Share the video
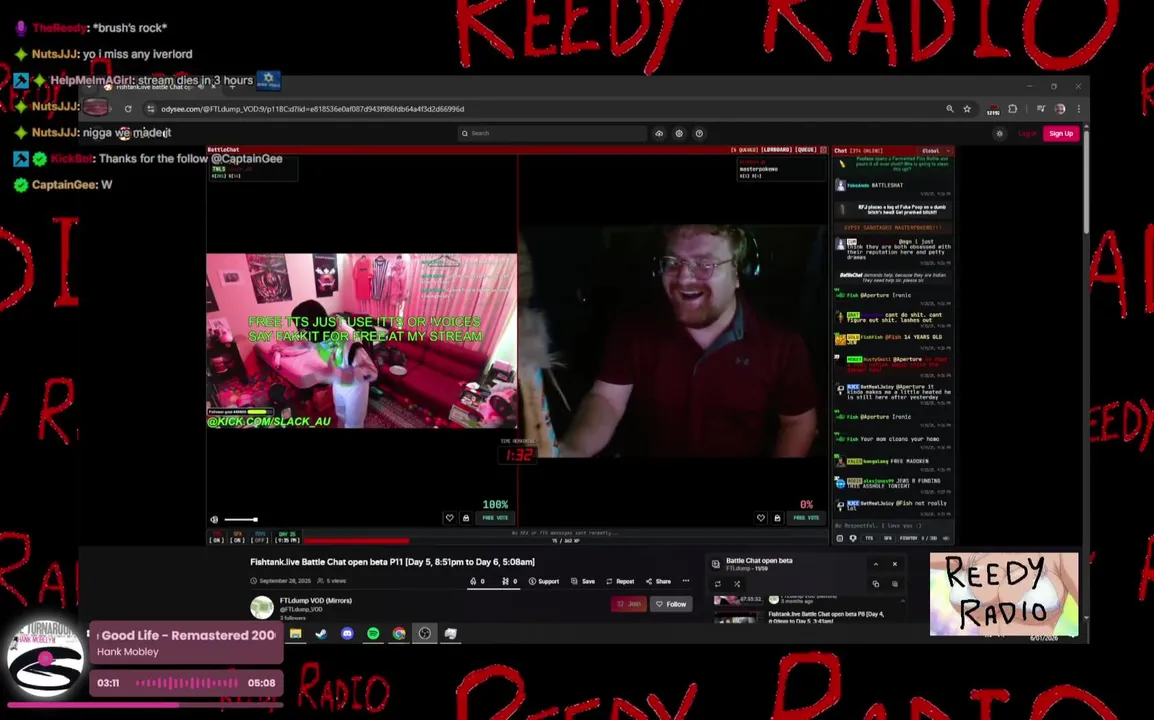The image size is (1154, 720). [659, 581]
